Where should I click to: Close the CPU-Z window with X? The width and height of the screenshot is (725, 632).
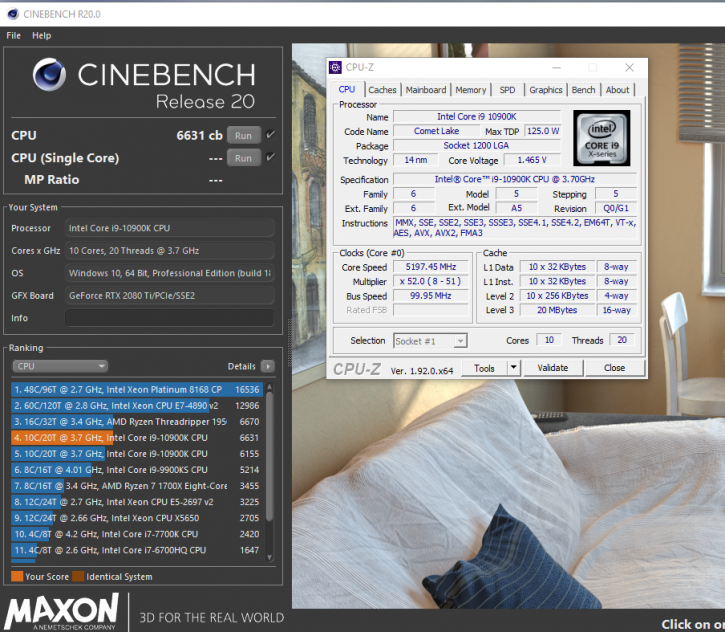(x=629, y=68)
